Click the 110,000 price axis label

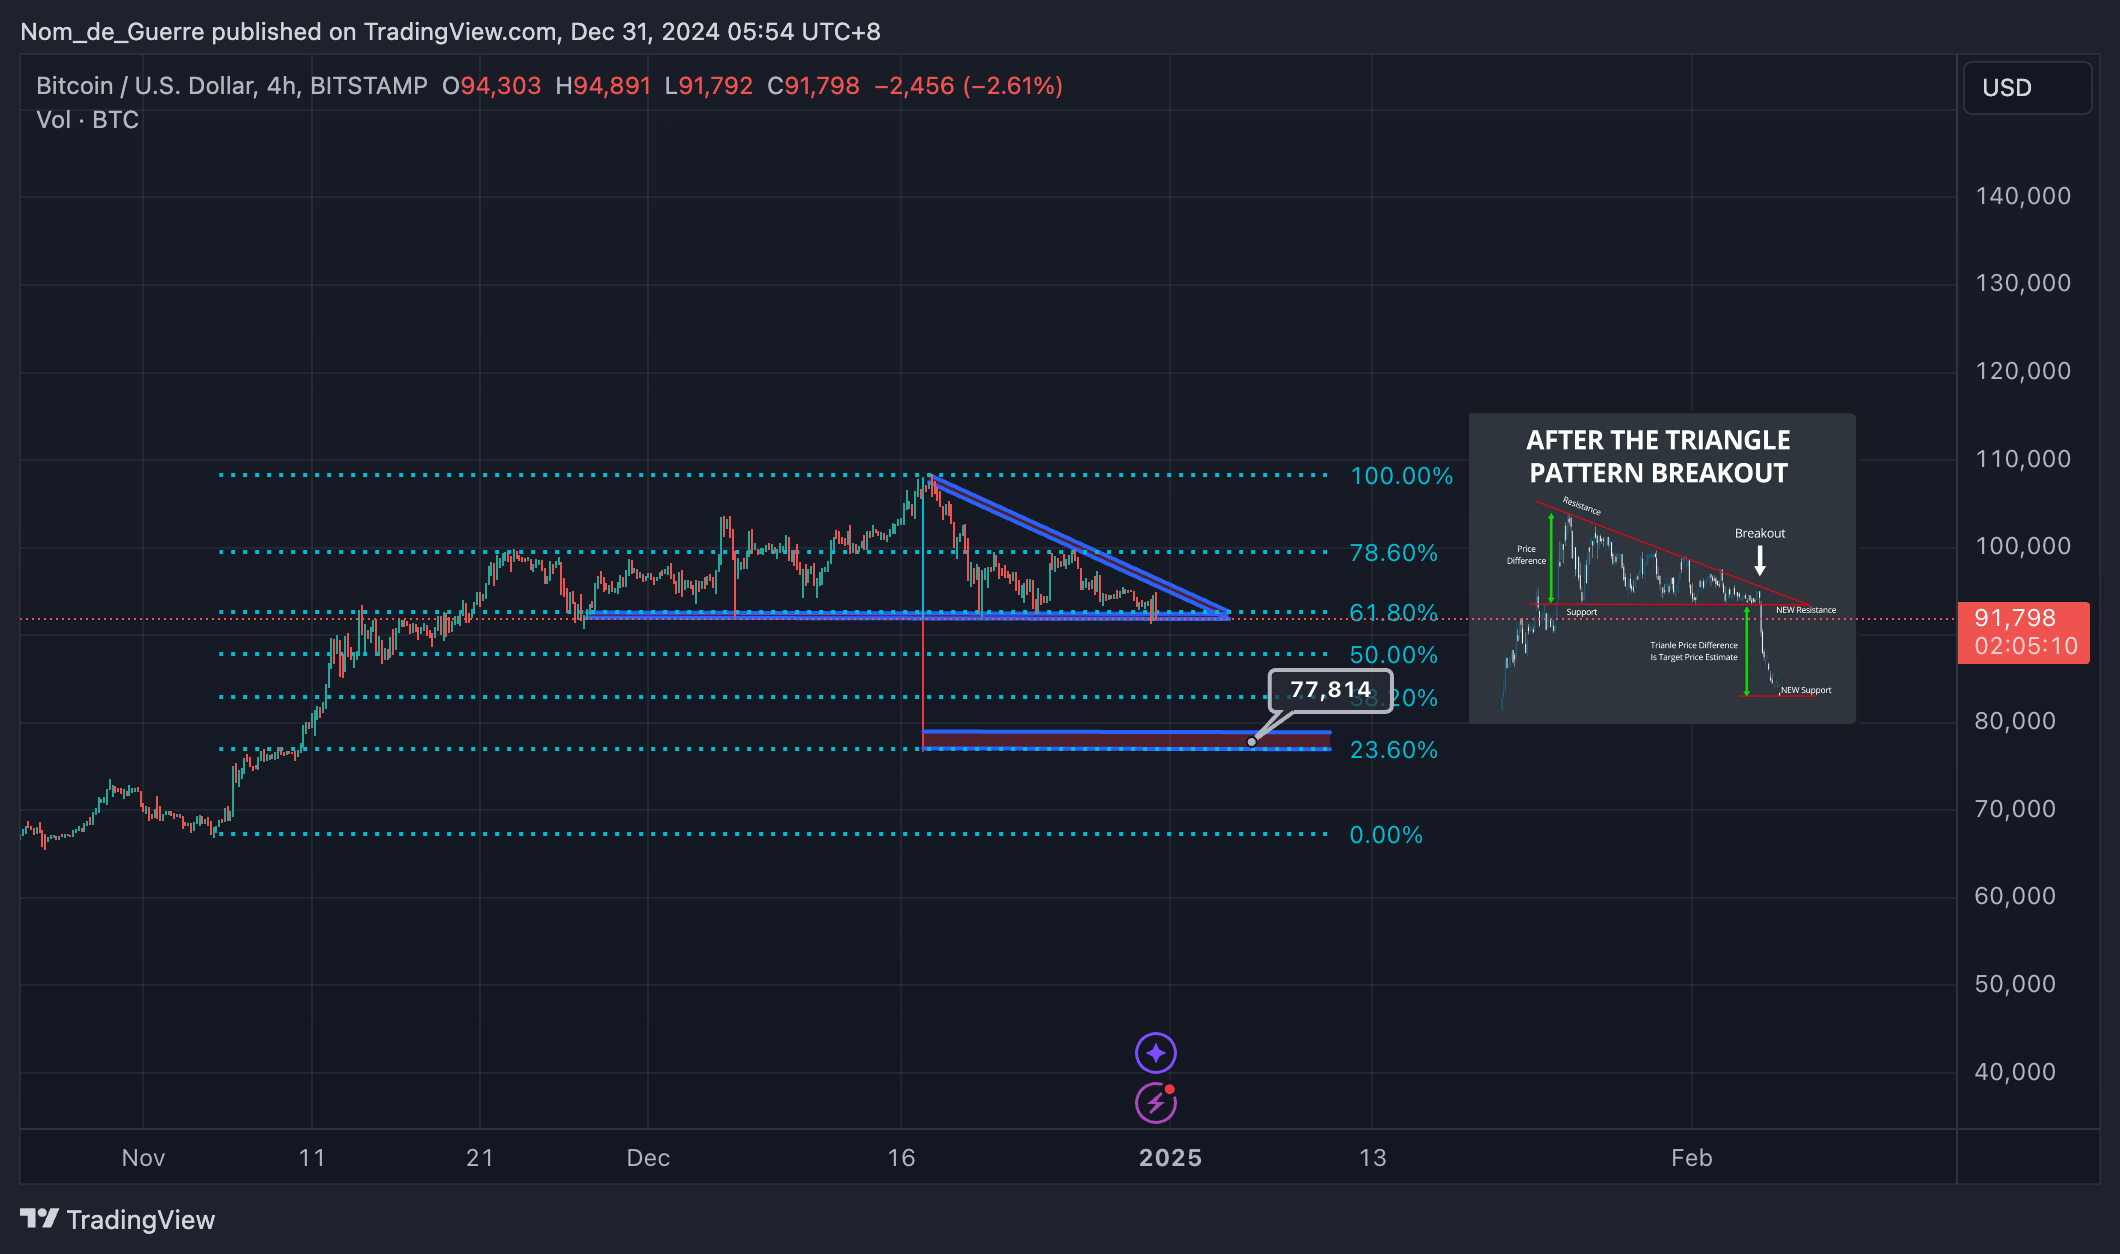tap(2023, 459)
